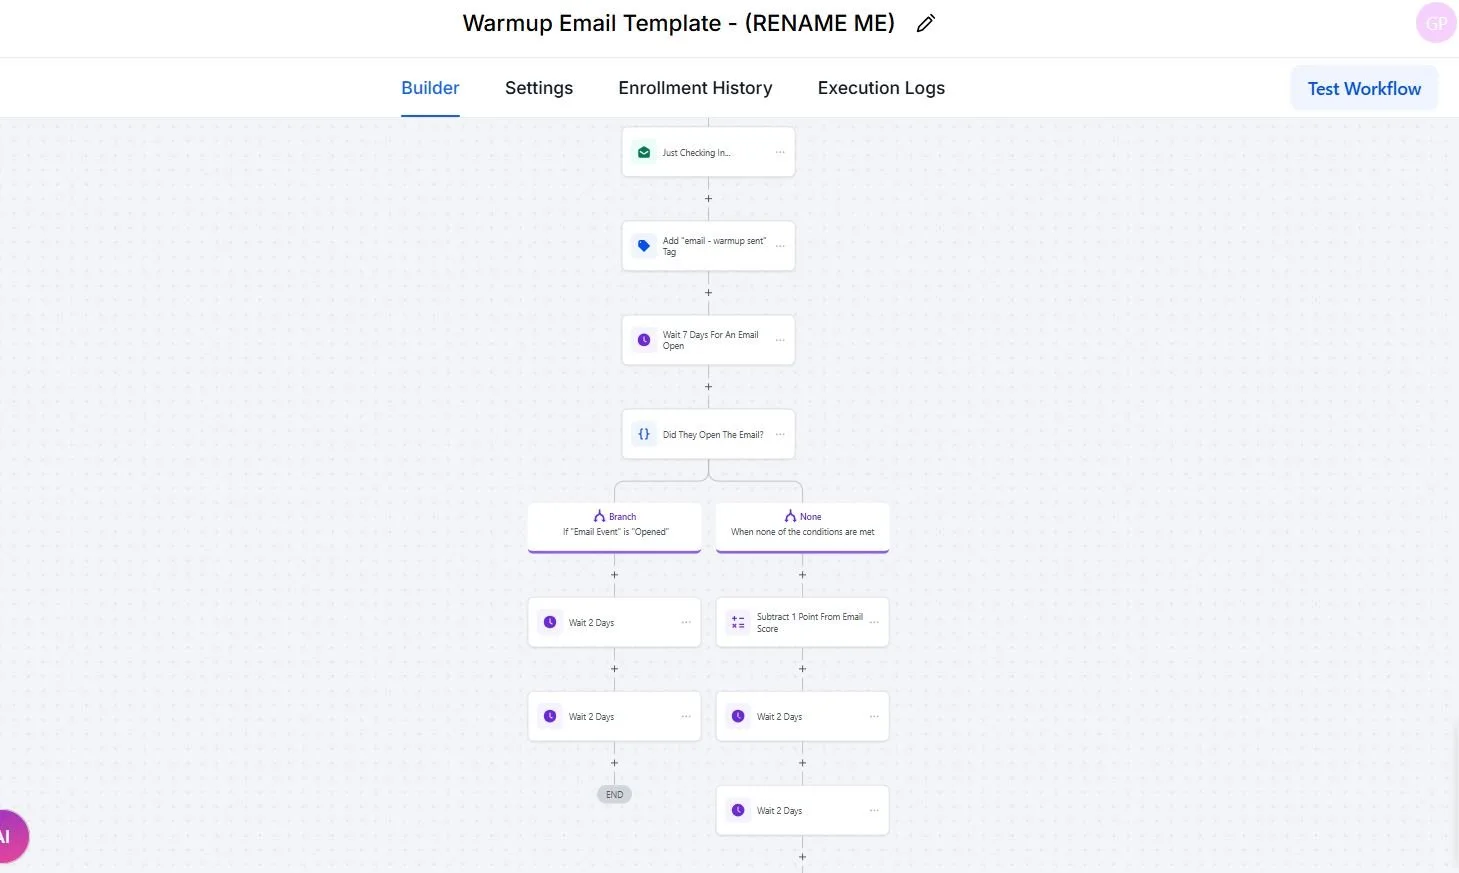Open options for Wait 2 Days below Branch
The height and width of the screenshot is (873, 1459).
pyautogui.click(x=686, y=622)
